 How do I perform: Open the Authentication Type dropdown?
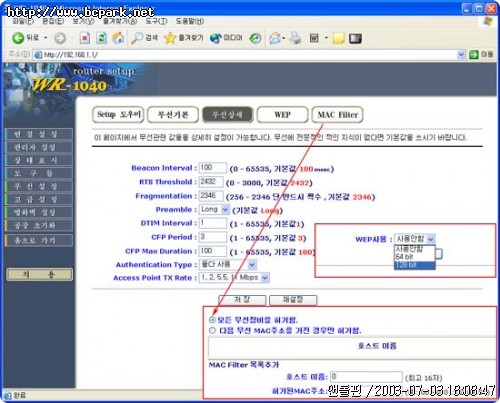(x=228, y=265)
